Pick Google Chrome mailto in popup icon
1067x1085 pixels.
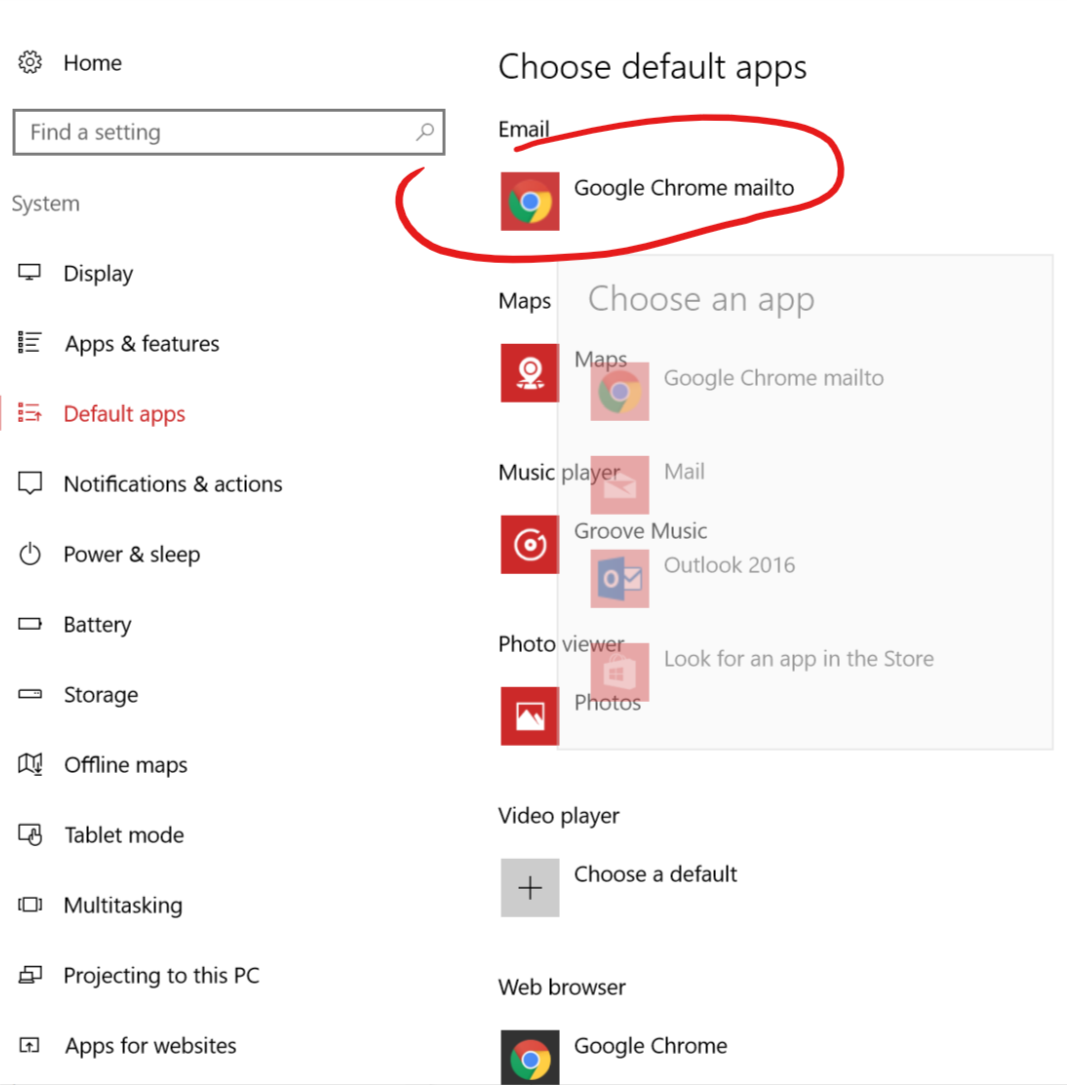click(x=620, y=391)
